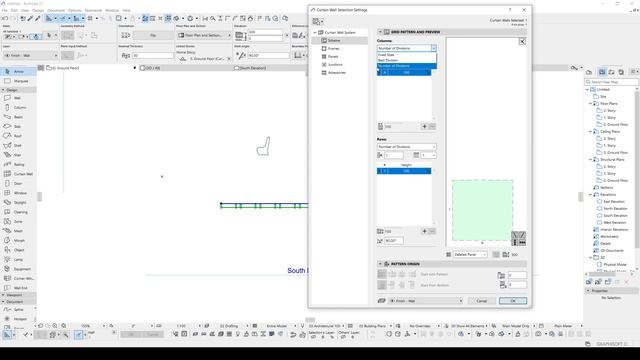The image size is (640, 360).
Task: Select the Door tool
Action: 18,183
